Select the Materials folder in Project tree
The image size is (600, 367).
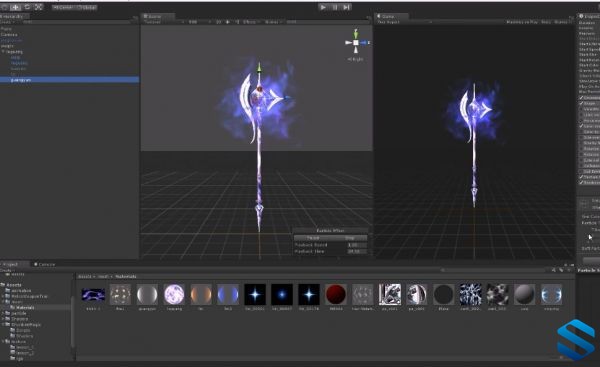pos(26,307)
